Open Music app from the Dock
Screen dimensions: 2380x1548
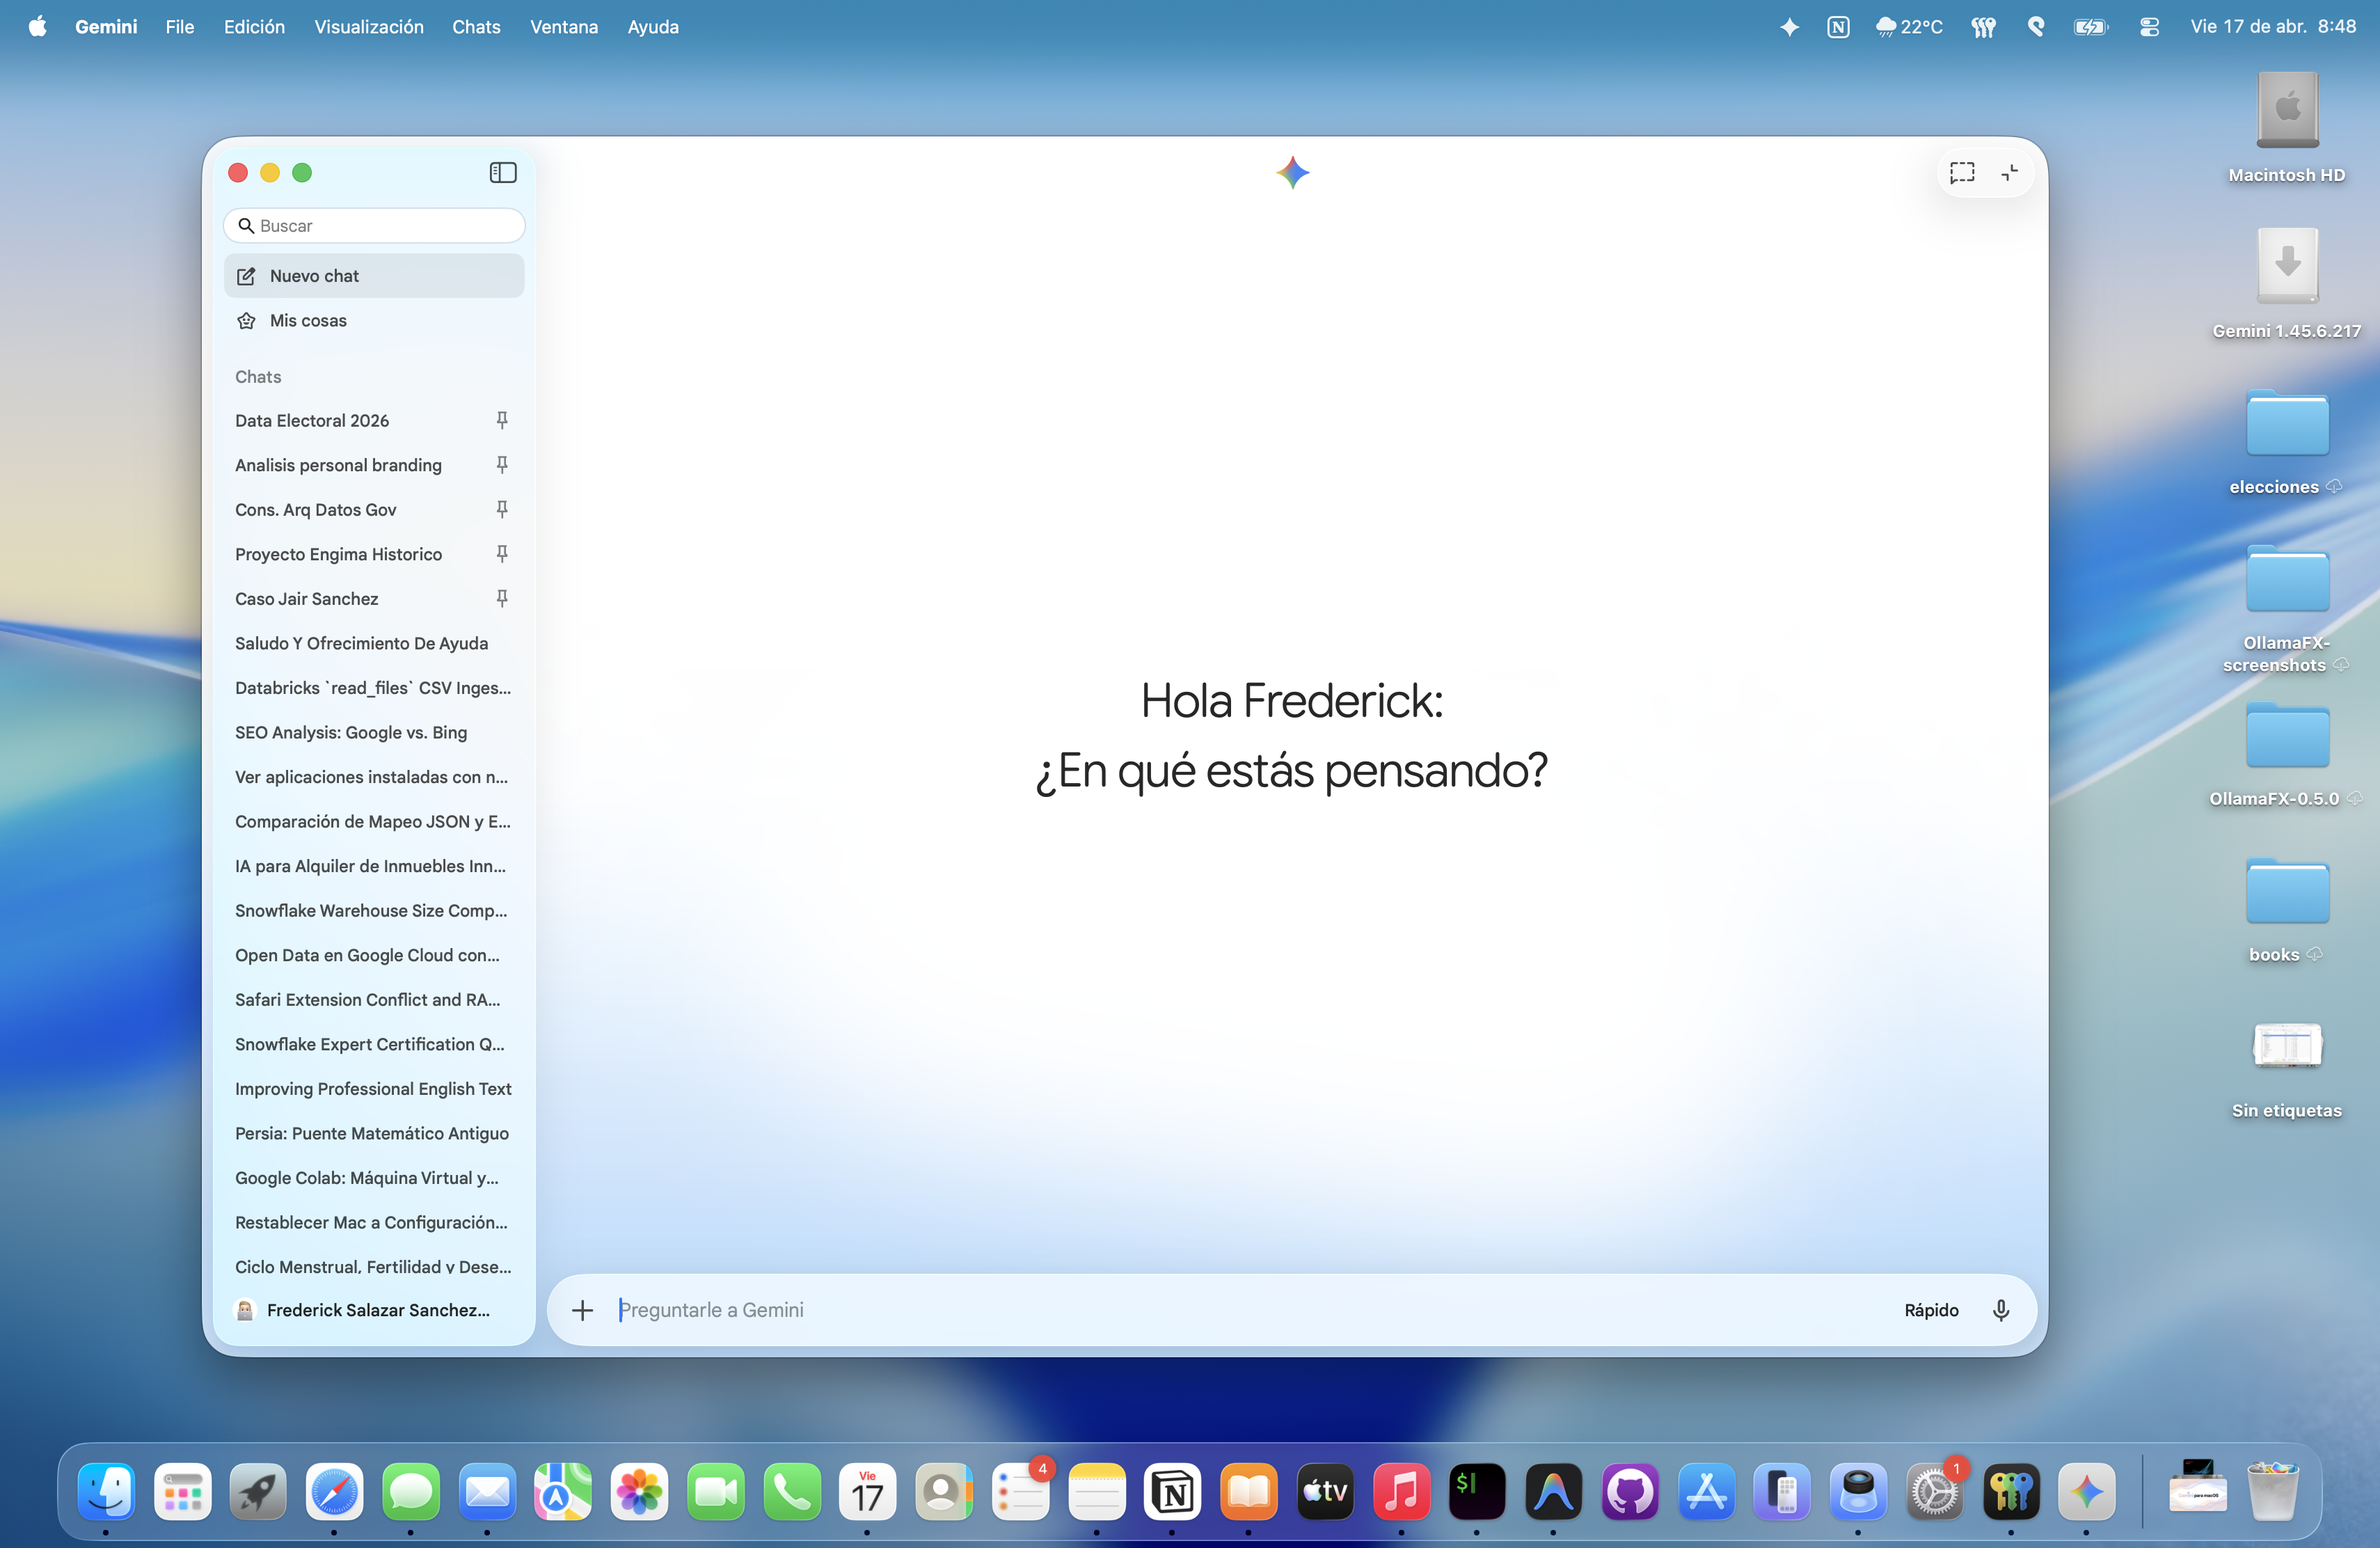pos(1401,1491)
